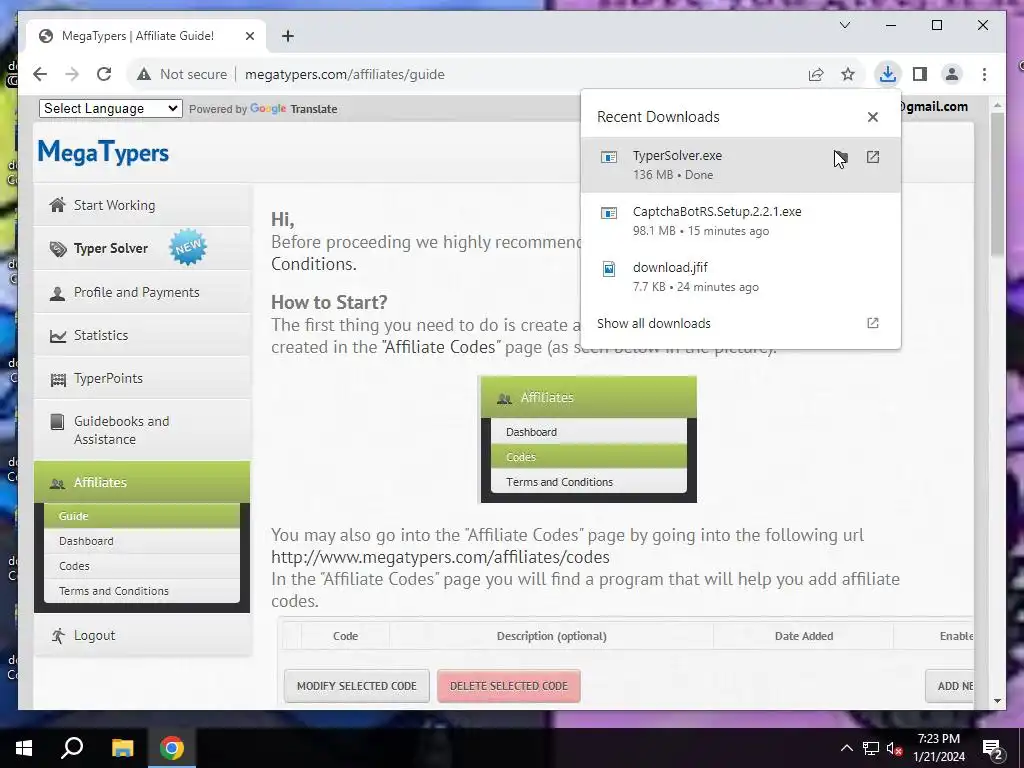
Task: Open the Chrome profile avatar
Action: coord(952,74)
